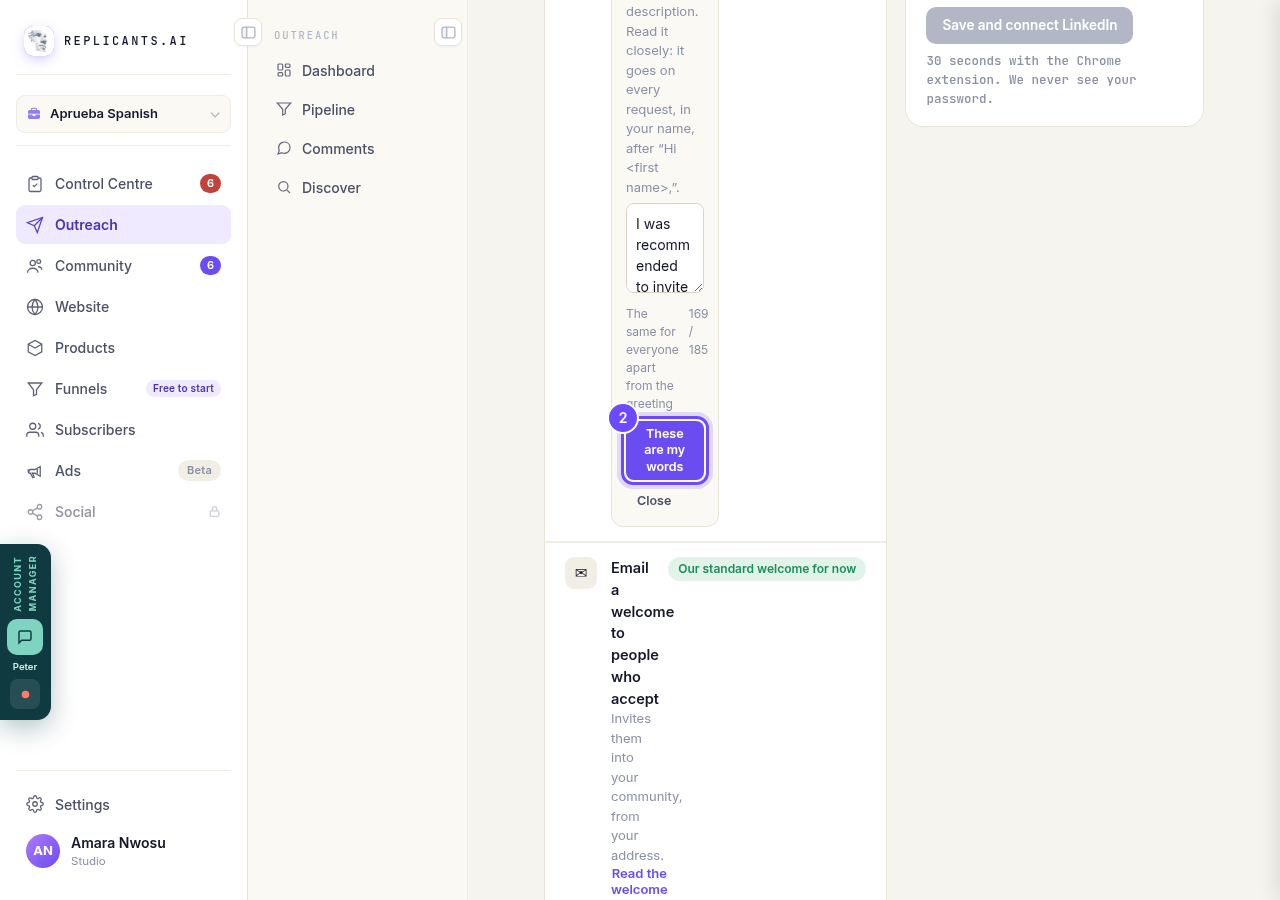Collapse the main sidebar panel toggle
The image size is (1280, 900).
point(248,32)
